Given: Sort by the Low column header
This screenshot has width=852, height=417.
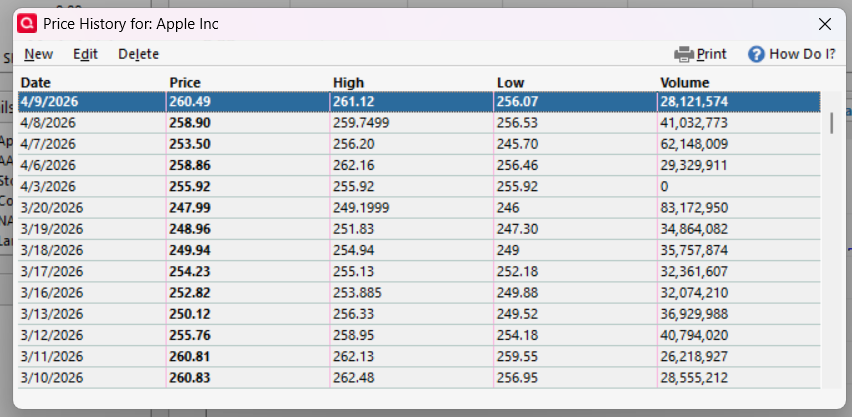Looking at the screenshot, I should point(510,83).
